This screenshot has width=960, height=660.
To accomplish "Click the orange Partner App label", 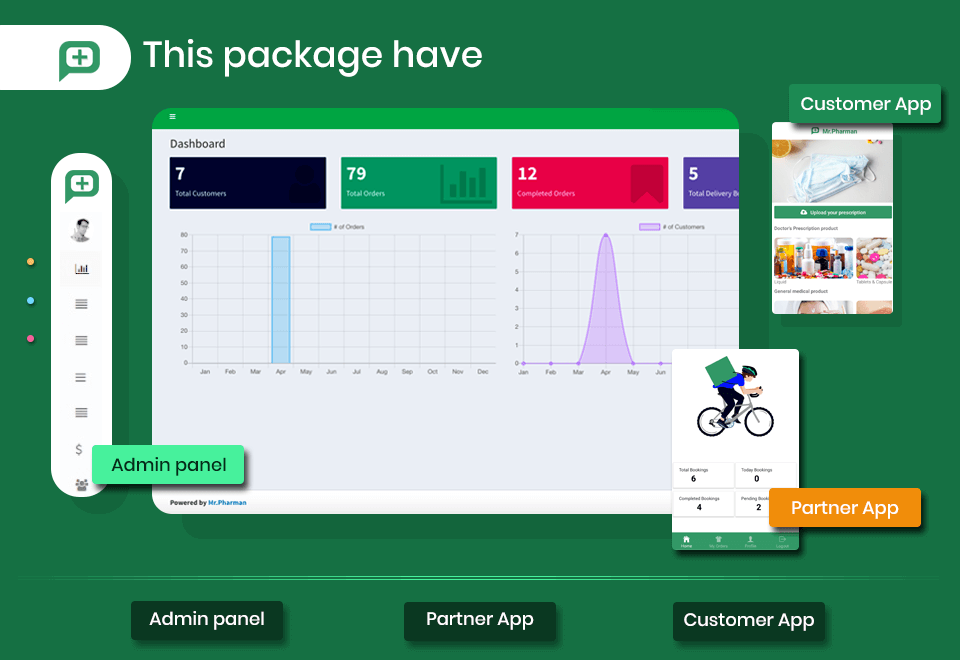I will [845, 508].
